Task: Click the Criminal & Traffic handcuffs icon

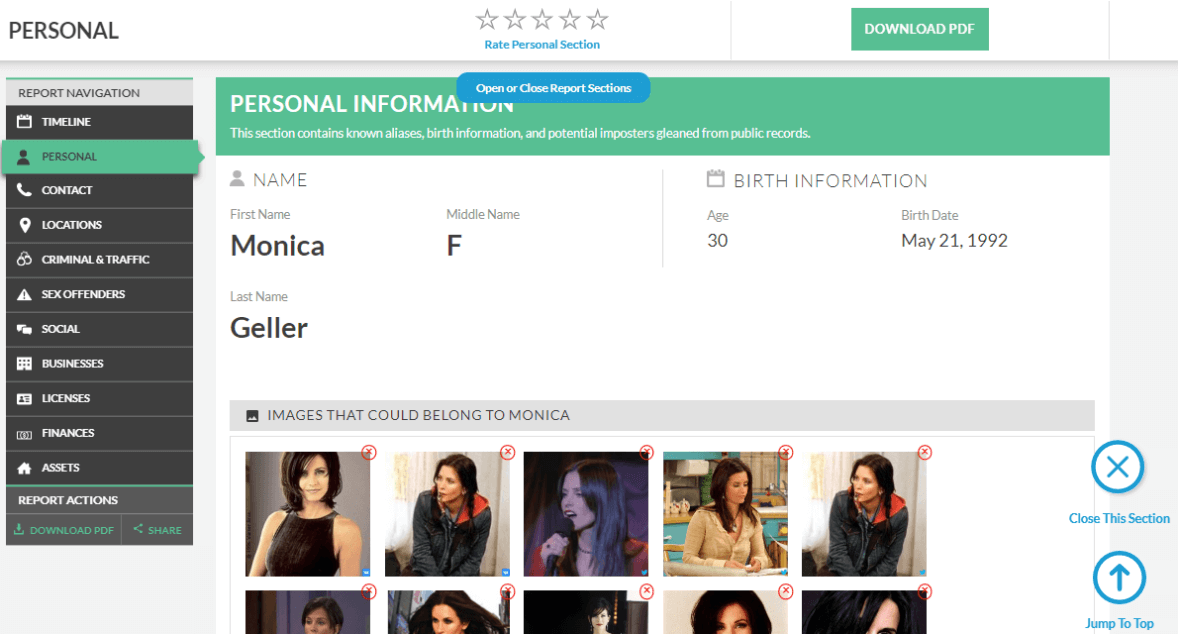Action: [25, 260]
